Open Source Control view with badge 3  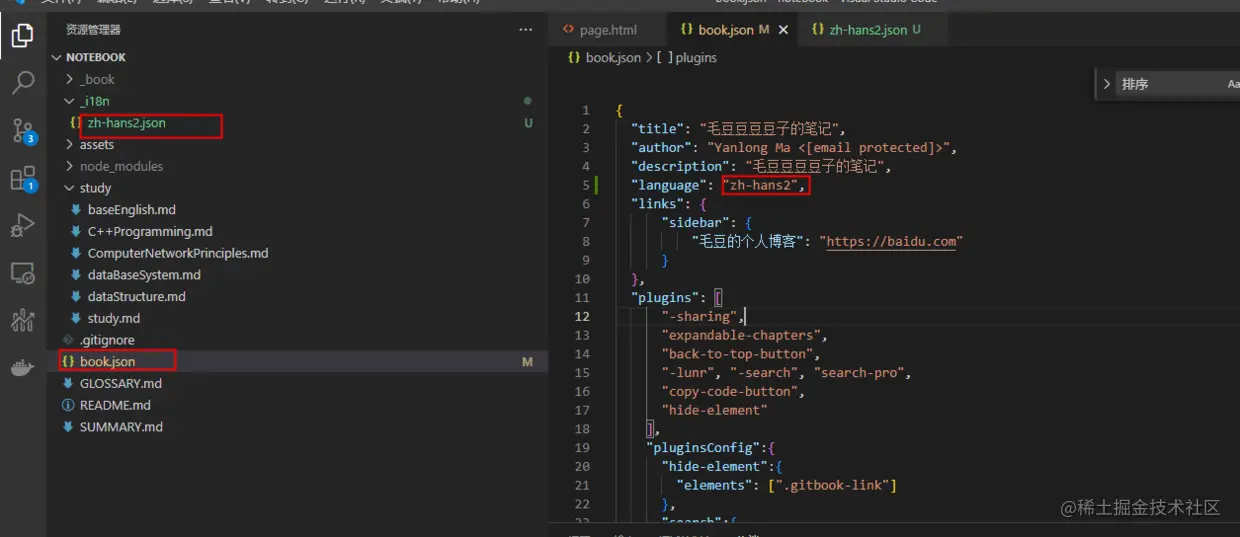22,131
